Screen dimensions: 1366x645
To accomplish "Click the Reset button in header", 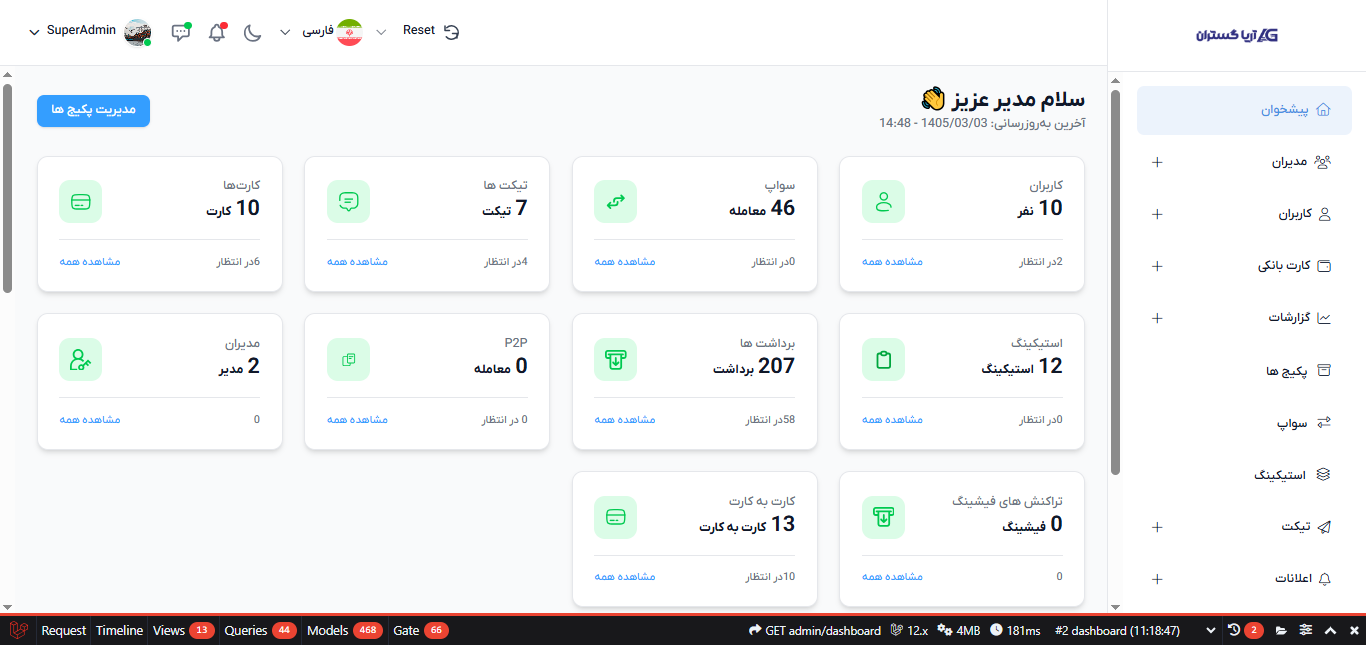I will tap(431, 31).
